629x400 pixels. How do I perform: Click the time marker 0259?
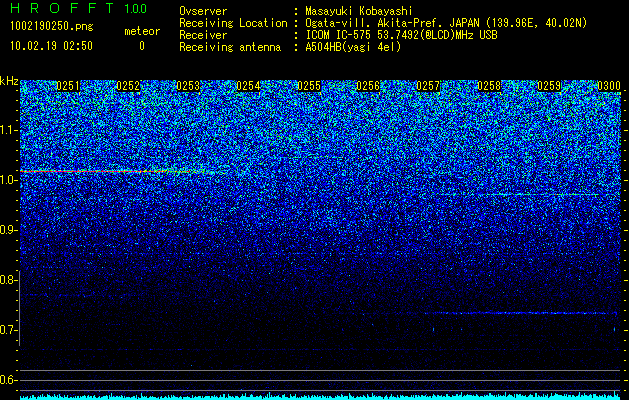549,86
